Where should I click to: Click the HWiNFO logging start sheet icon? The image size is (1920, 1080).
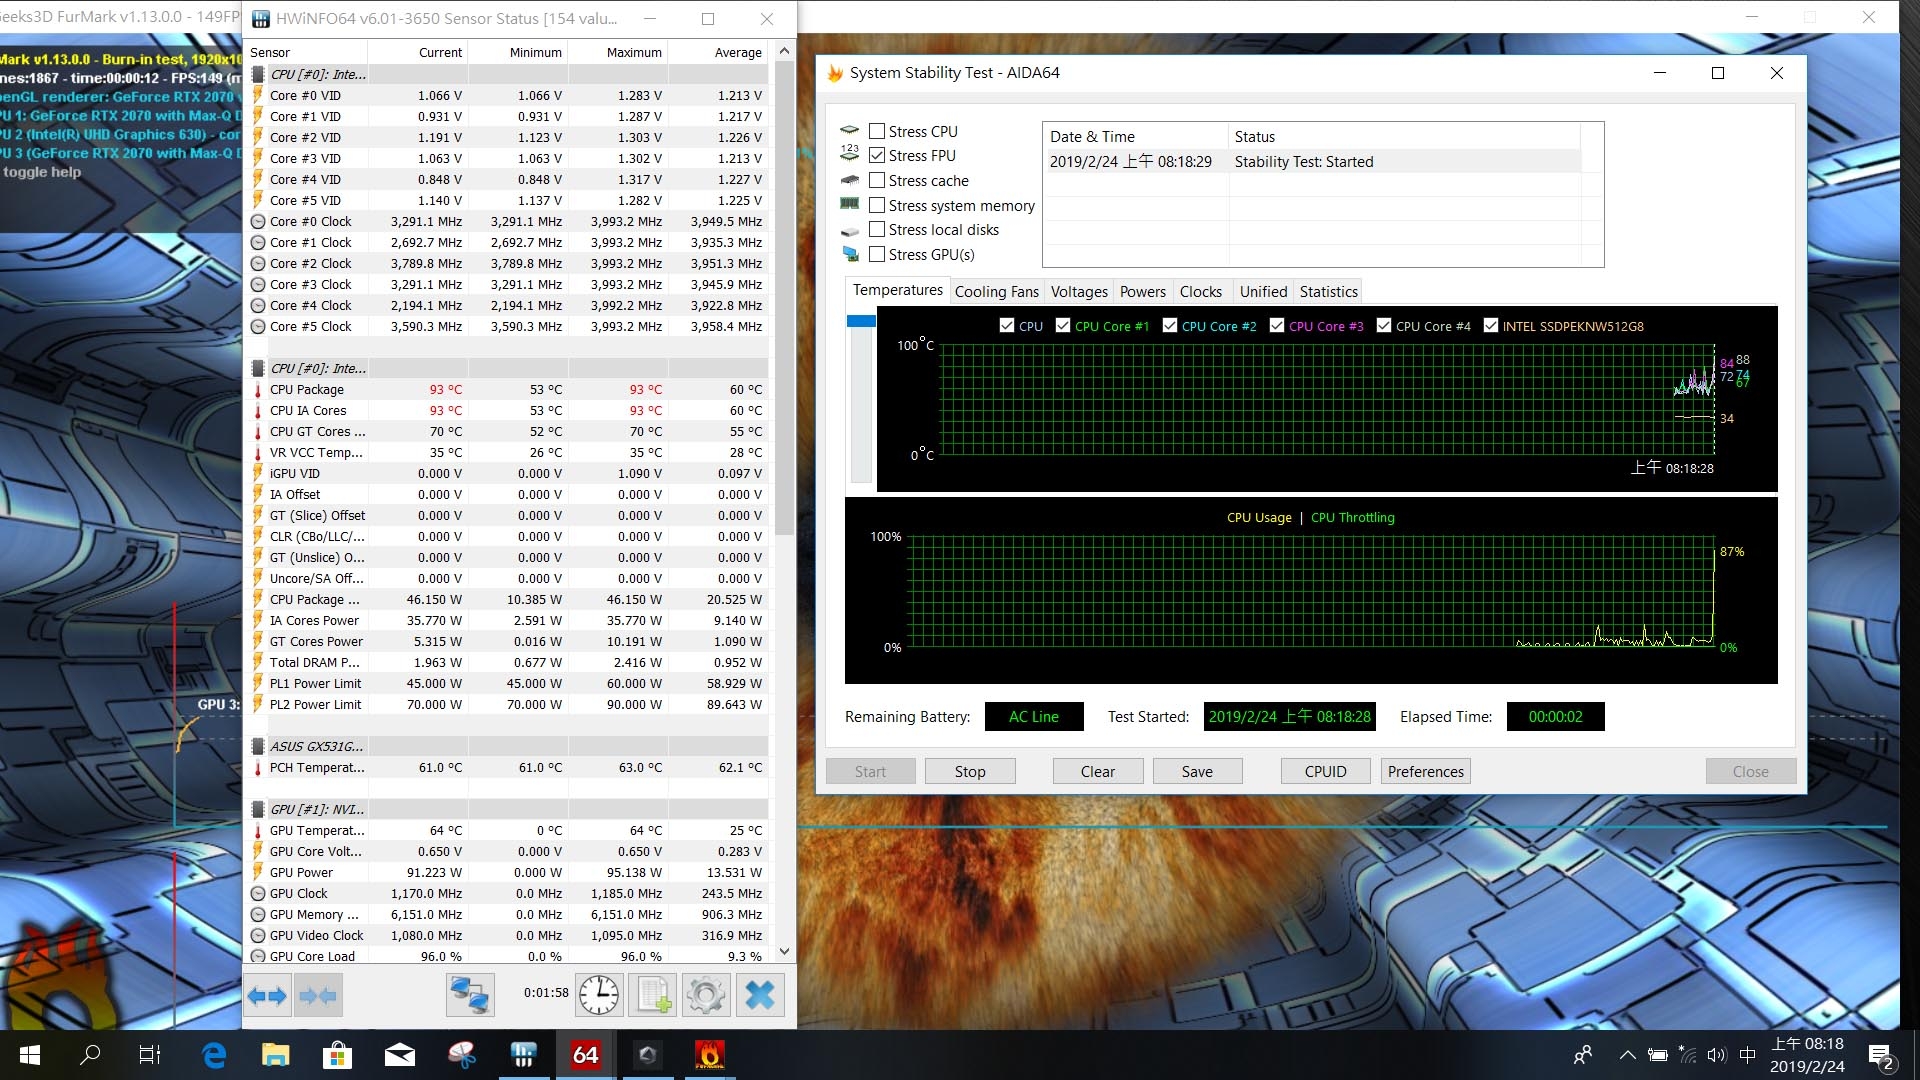(x=653, y=995)
